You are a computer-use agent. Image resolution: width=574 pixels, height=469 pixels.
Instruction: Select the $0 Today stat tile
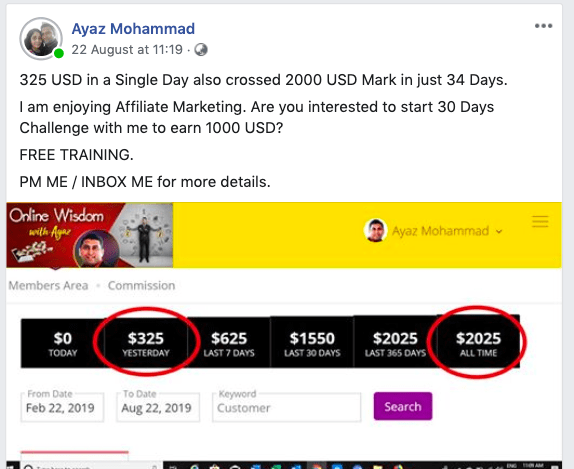(x=63, y=343)
